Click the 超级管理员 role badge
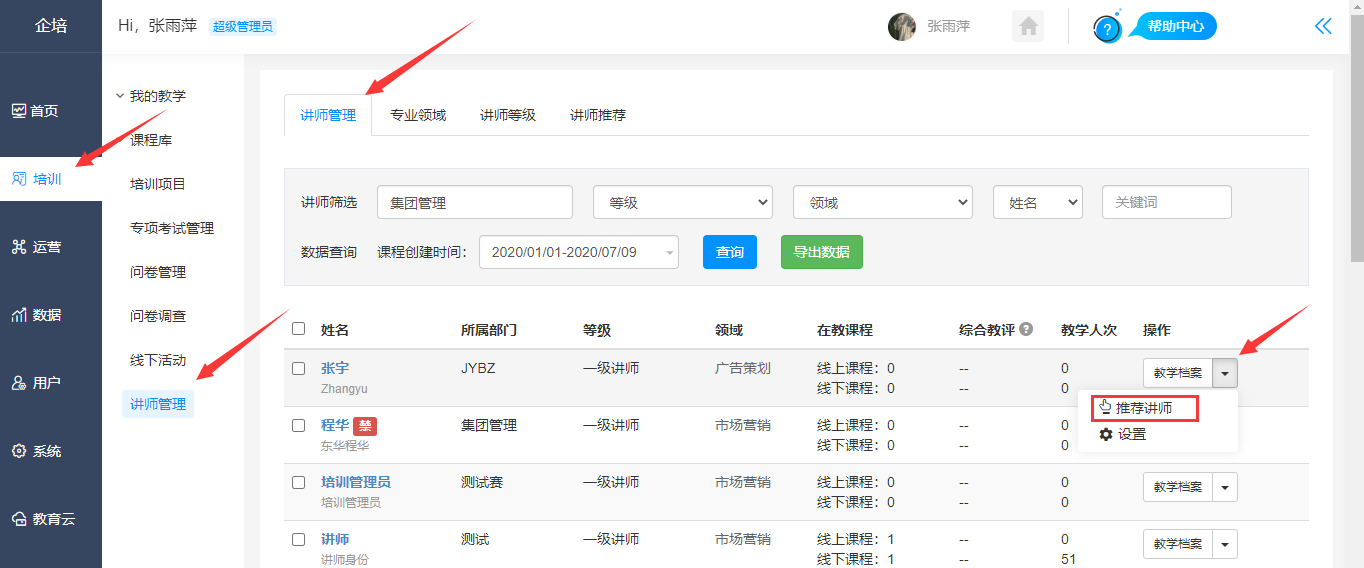This screenshot has height=568, width=1364. pos(243,26)
